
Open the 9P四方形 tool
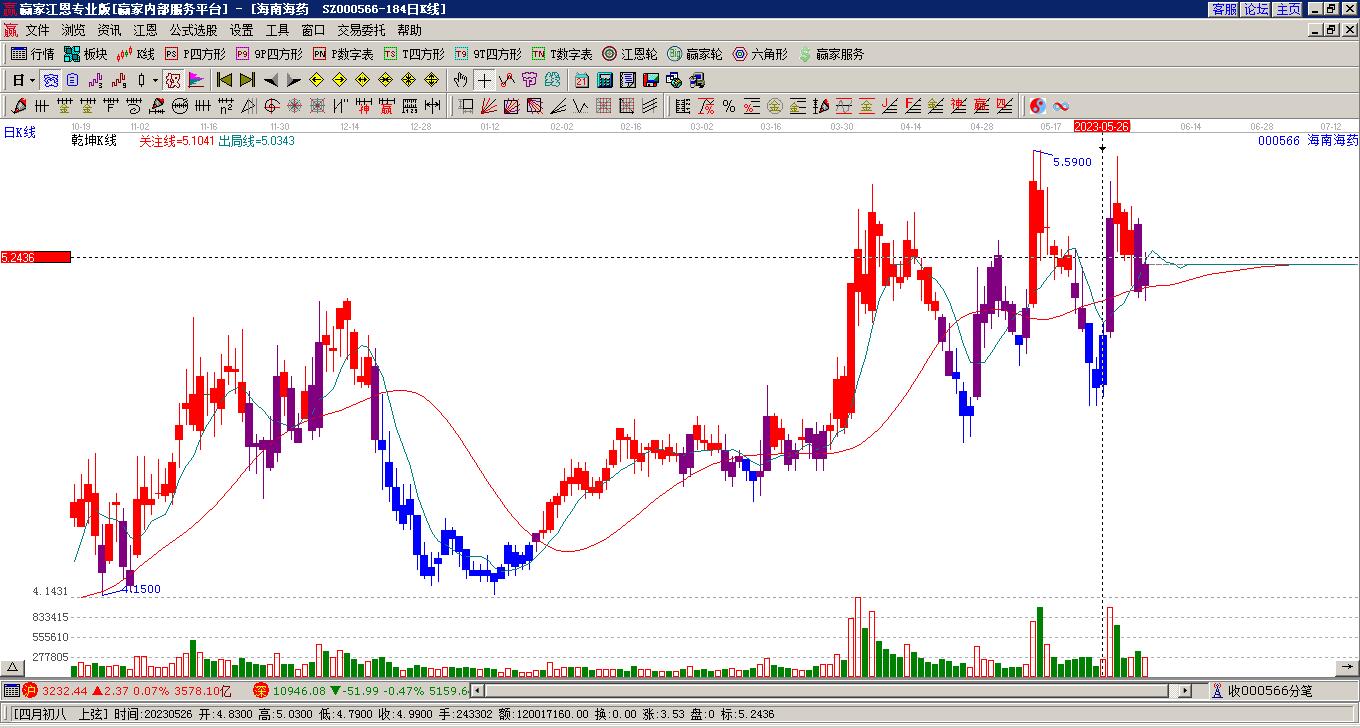tap(269, 54)
